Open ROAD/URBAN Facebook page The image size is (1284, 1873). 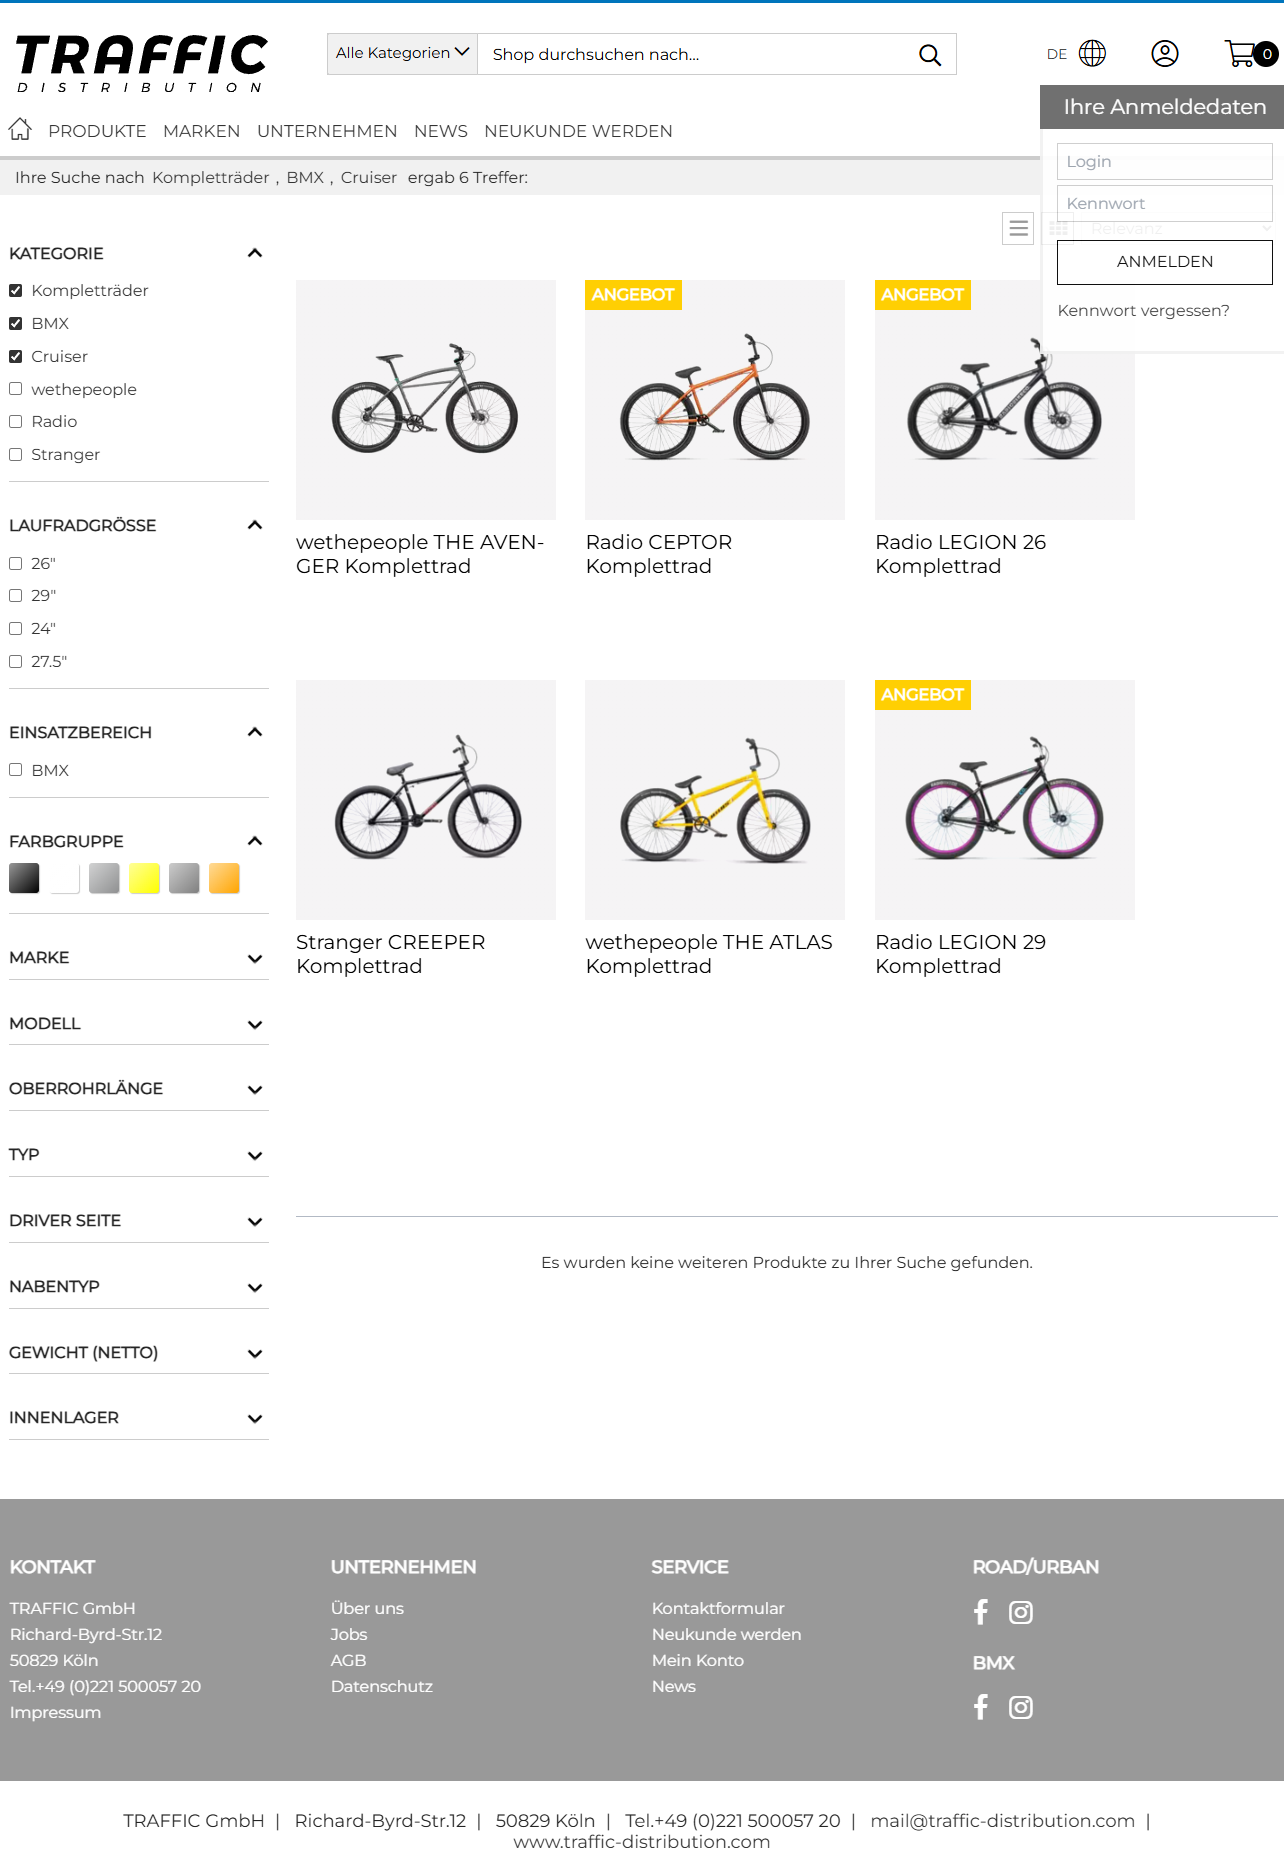tap(981, 1612)
